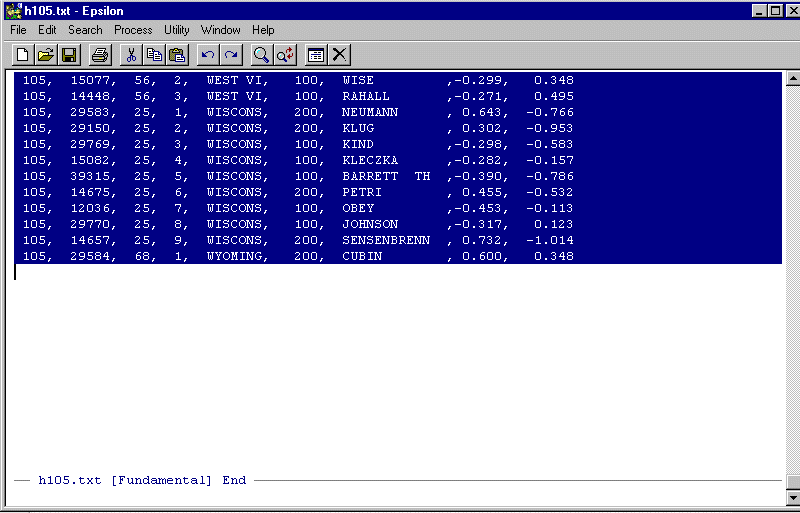Paste from clipboard using the toolbar icon
Viewport: 800px width, 513px height.
(178, 55)
